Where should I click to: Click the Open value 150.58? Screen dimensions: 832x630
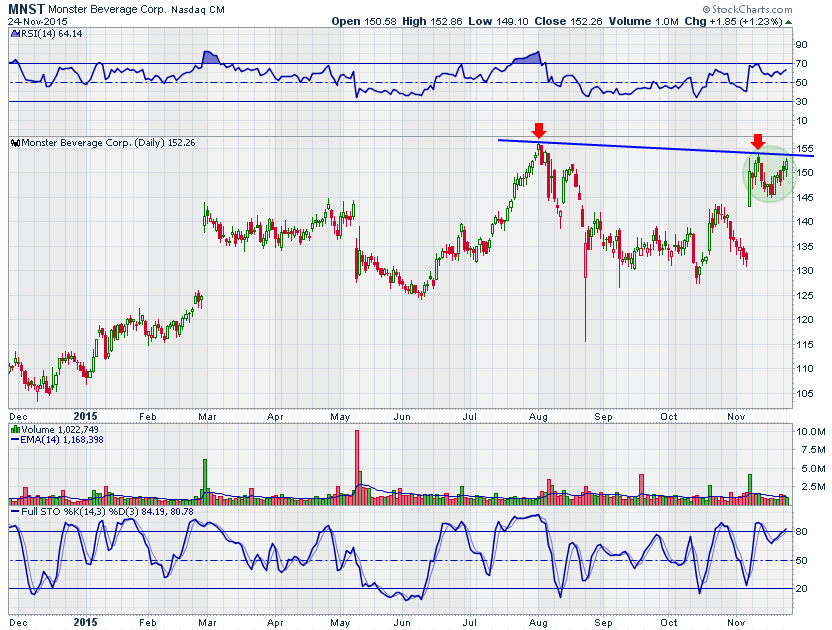[x=380, y=22]
